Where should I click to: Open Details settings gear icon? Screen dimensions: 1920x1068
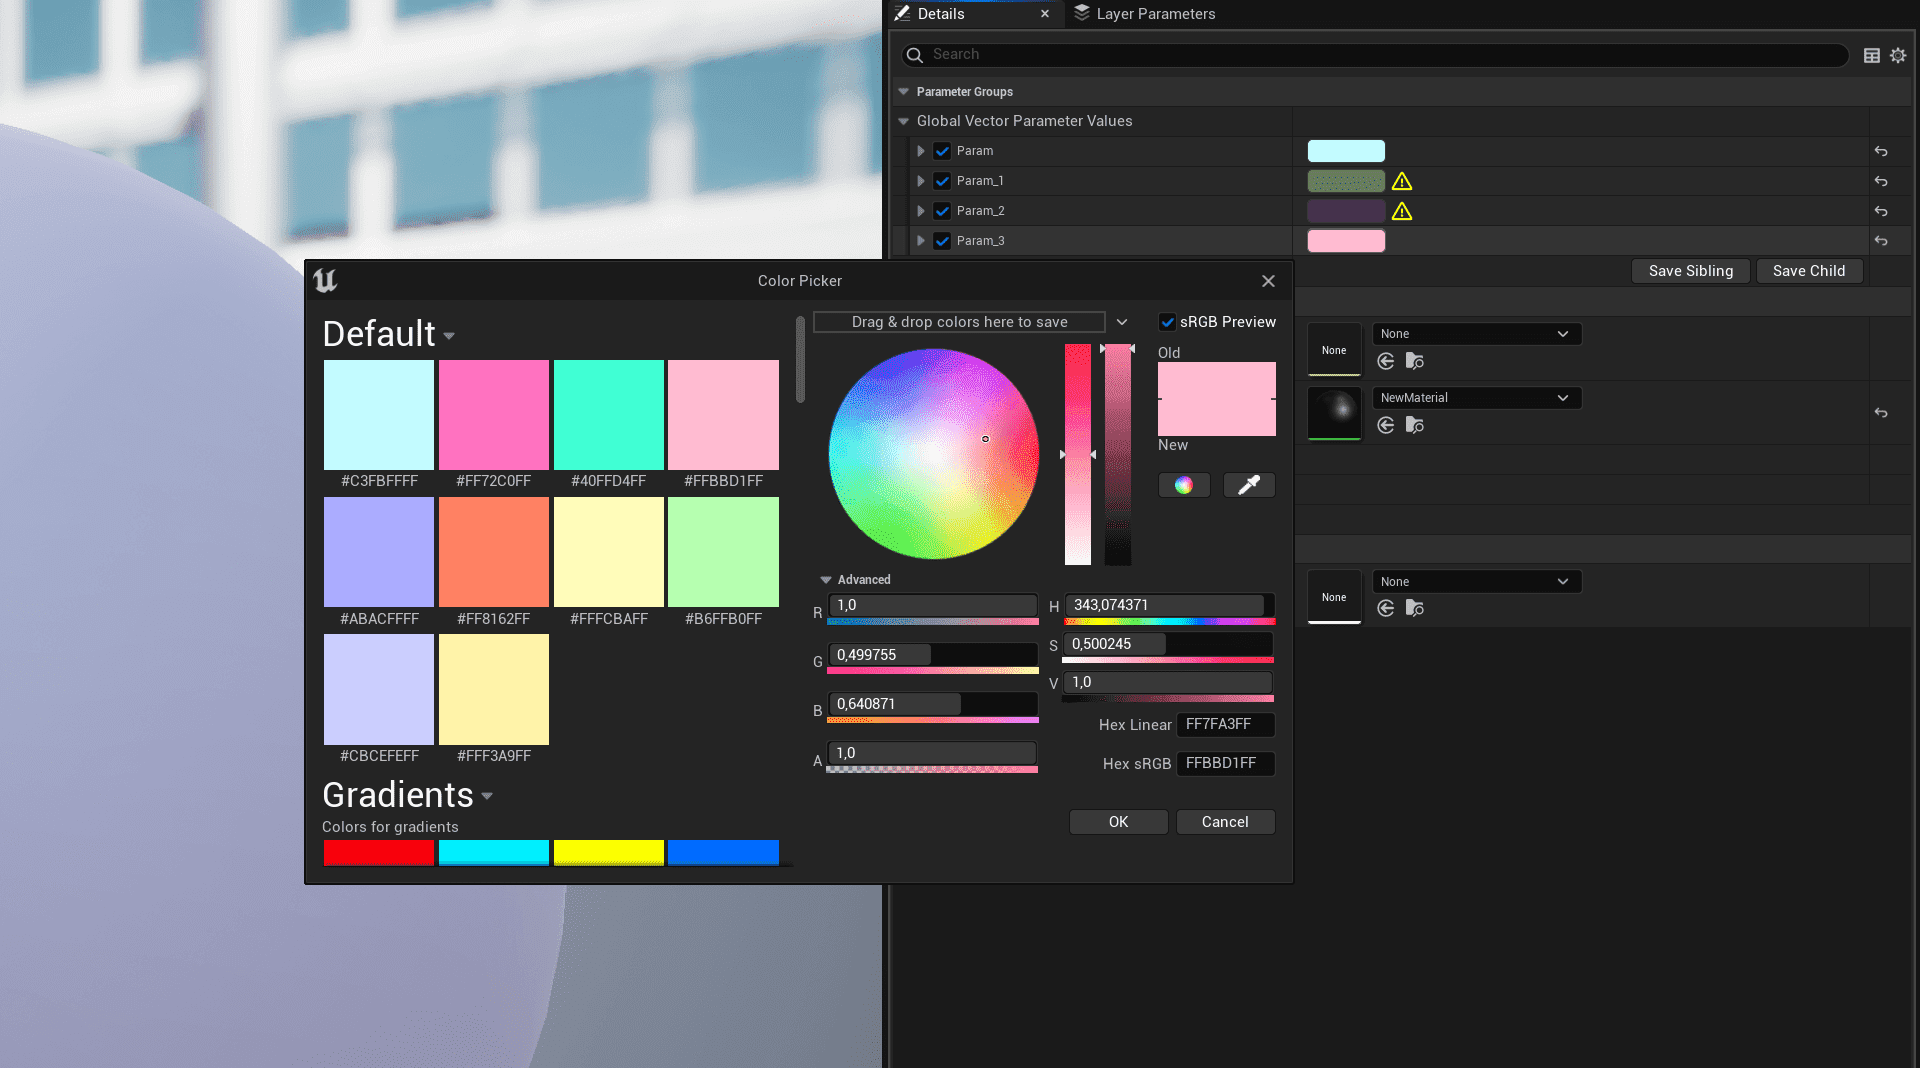pos(1898,56)
